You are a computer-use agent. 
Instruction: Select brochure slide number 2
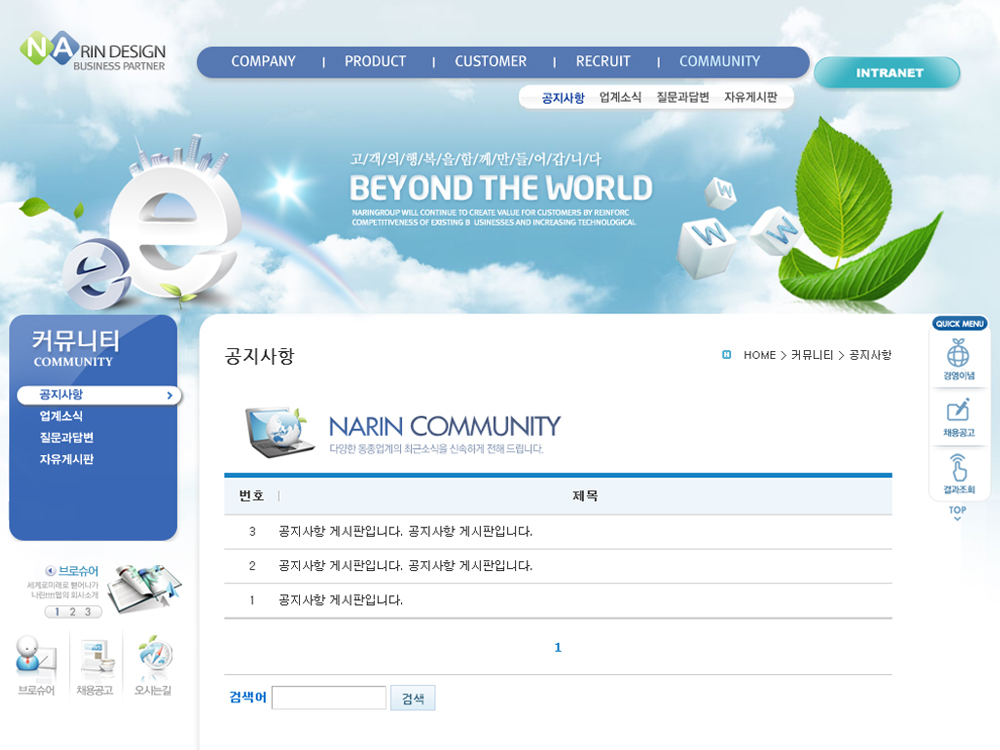[73, 612]
